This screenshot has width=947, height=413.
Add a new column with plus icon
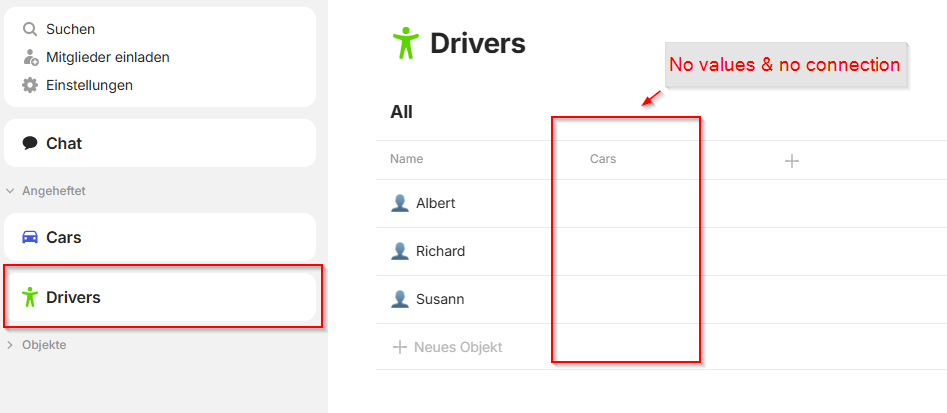pos(791,161)
